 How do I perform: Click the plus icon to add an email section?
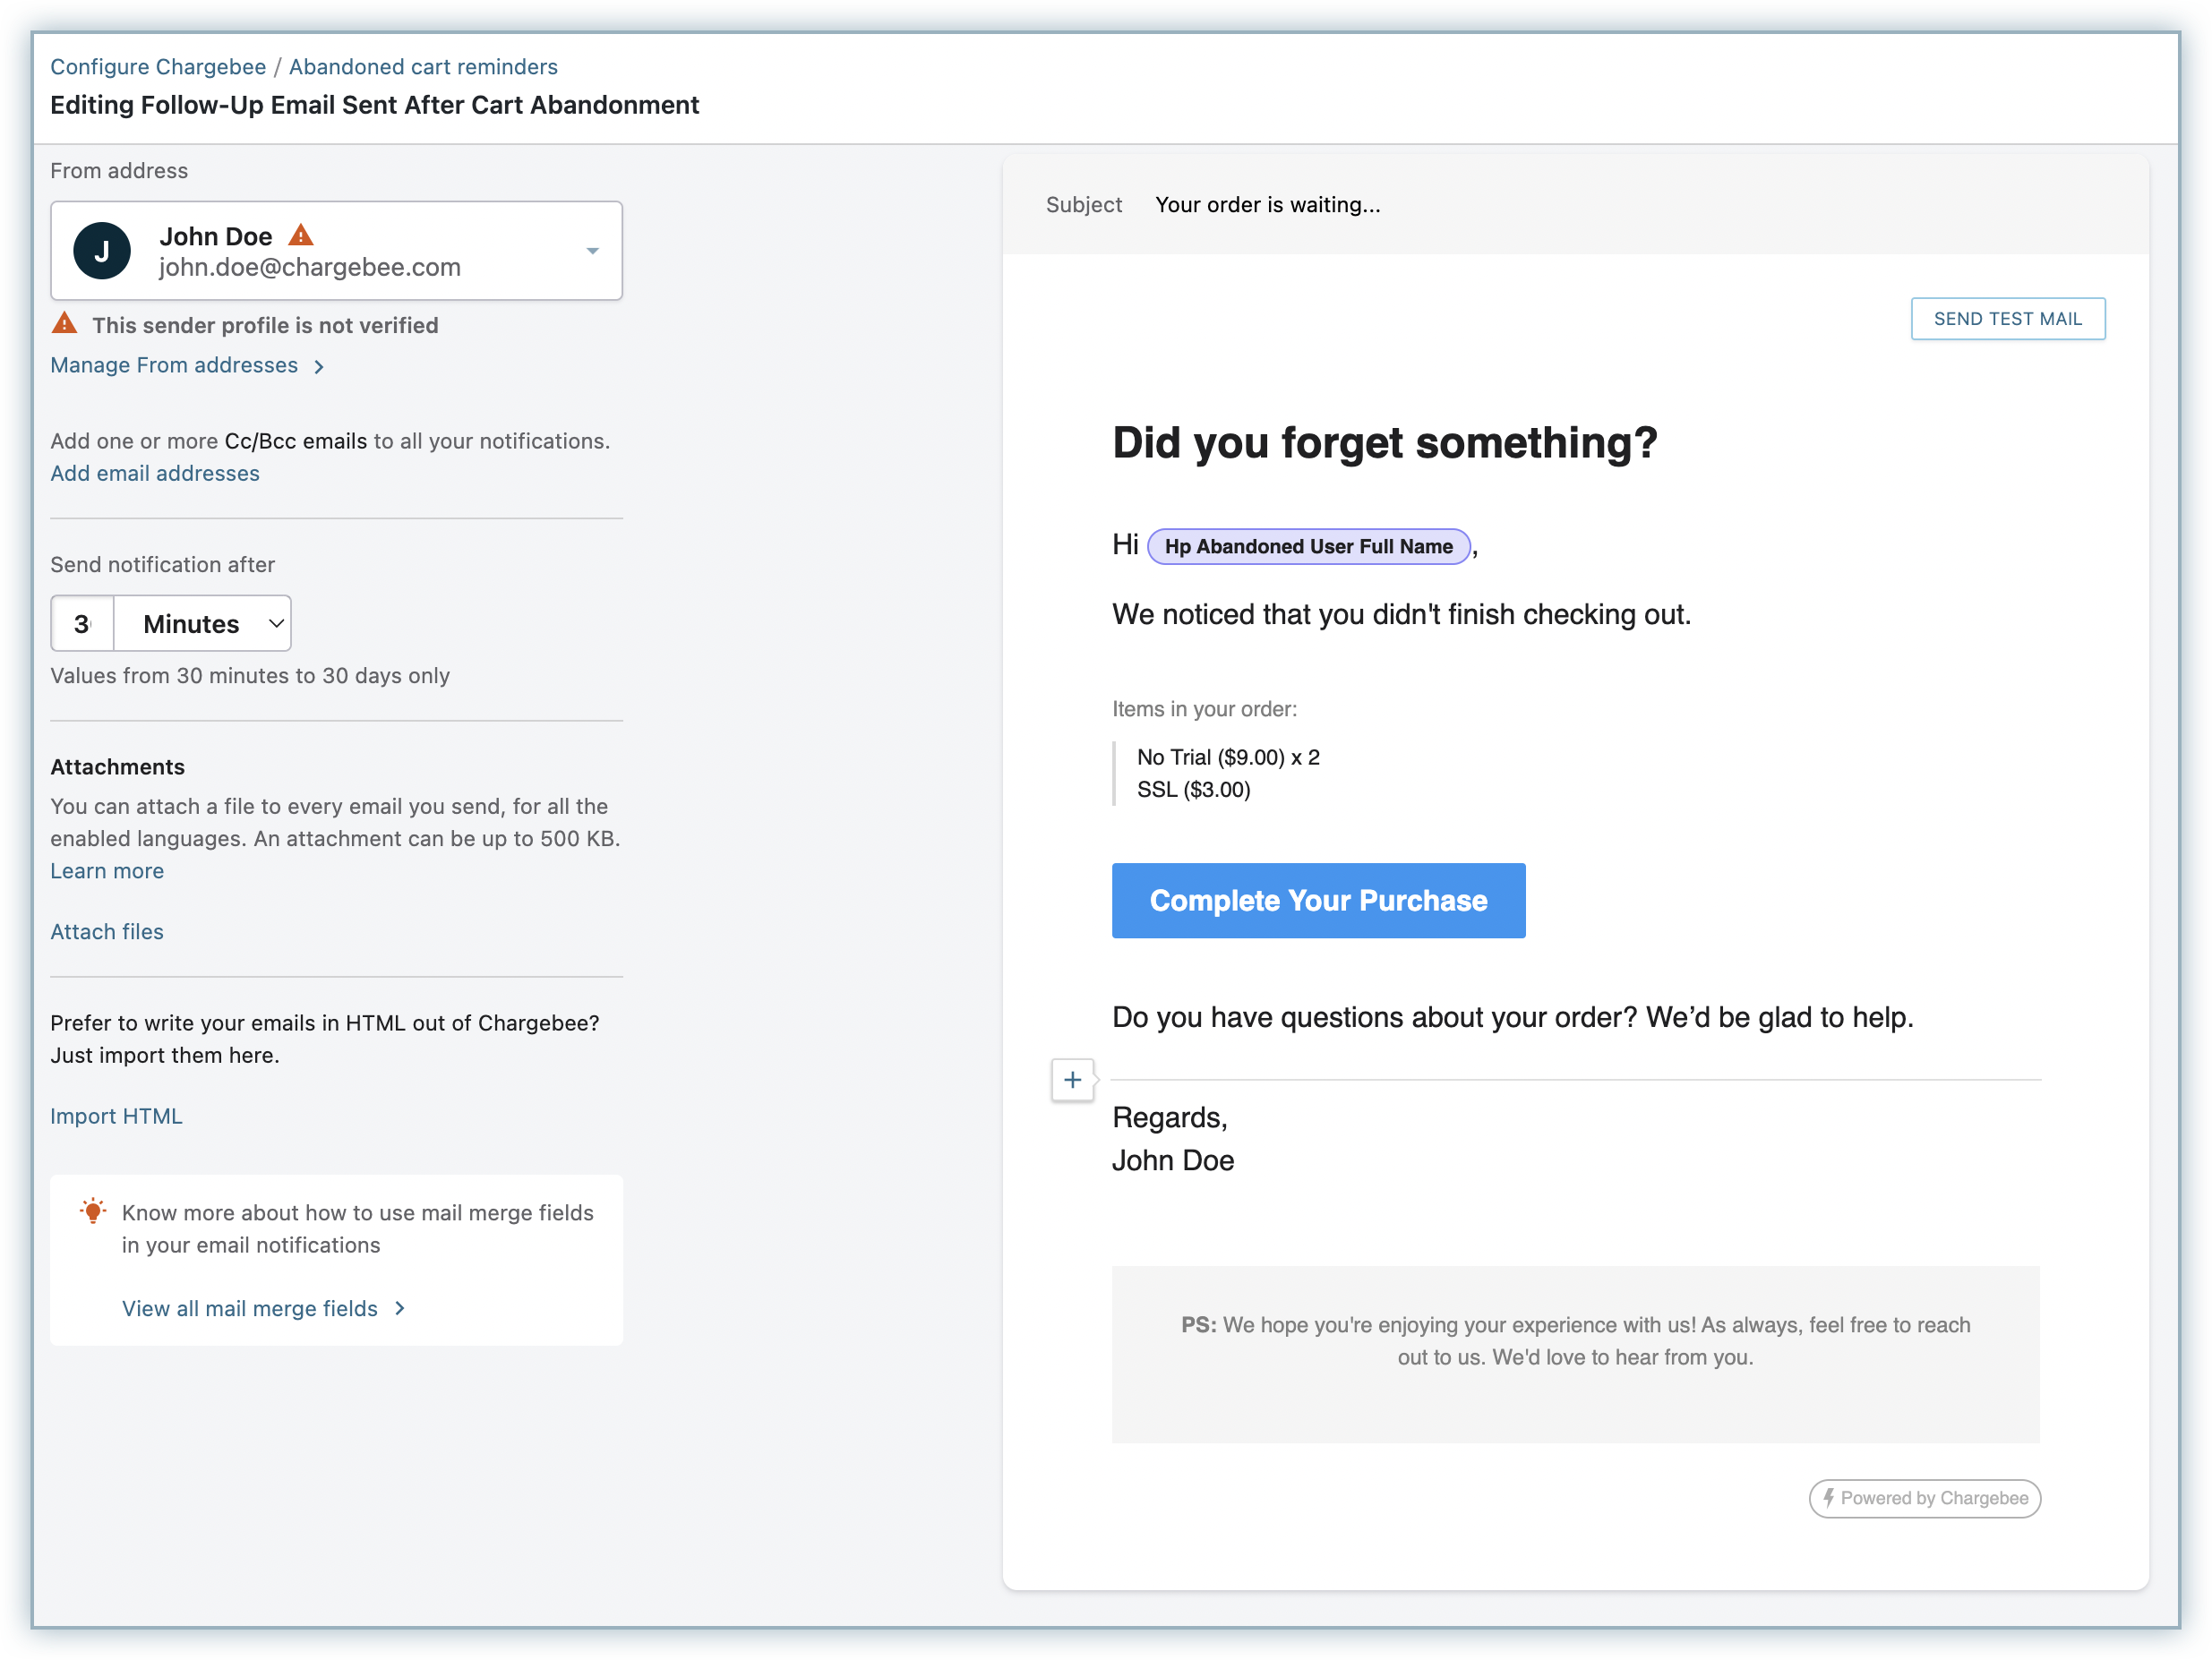tap(1072, 1080)
